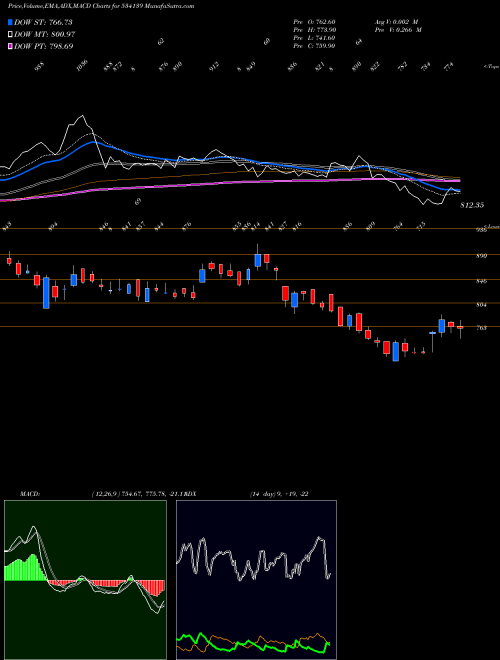500x660 pixels.
Task: Click the 846 price axis label
Action: [x=482, y=281]
